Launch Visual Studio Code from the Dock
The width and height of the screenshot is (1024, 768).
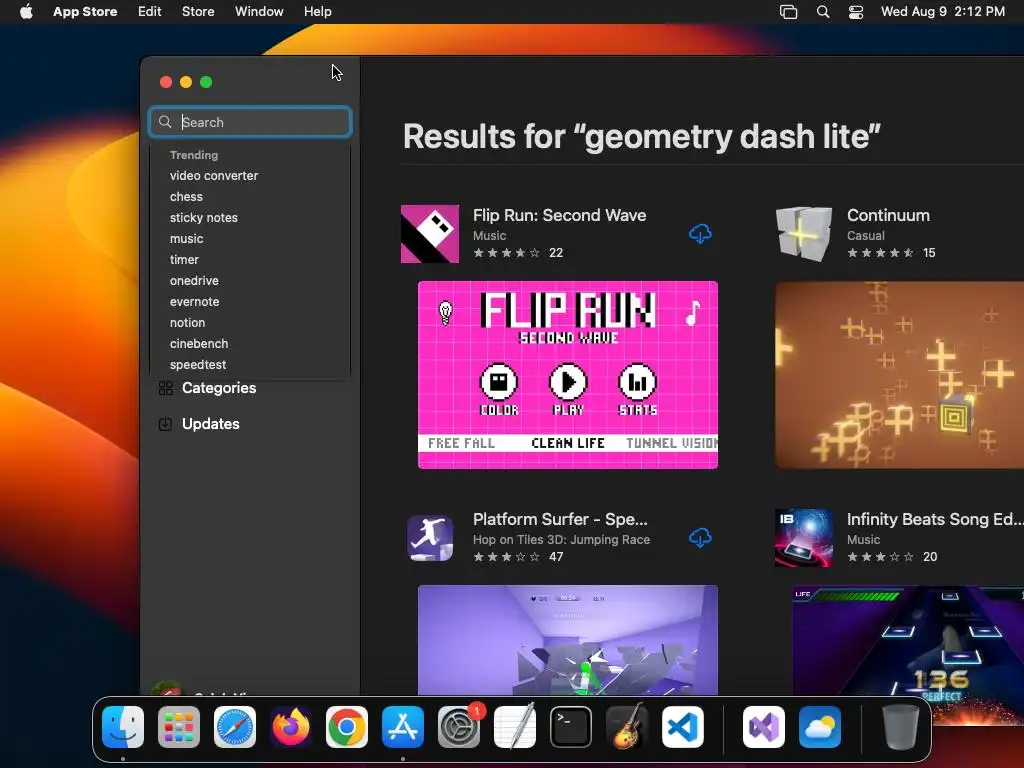click(x=683, y=727)
